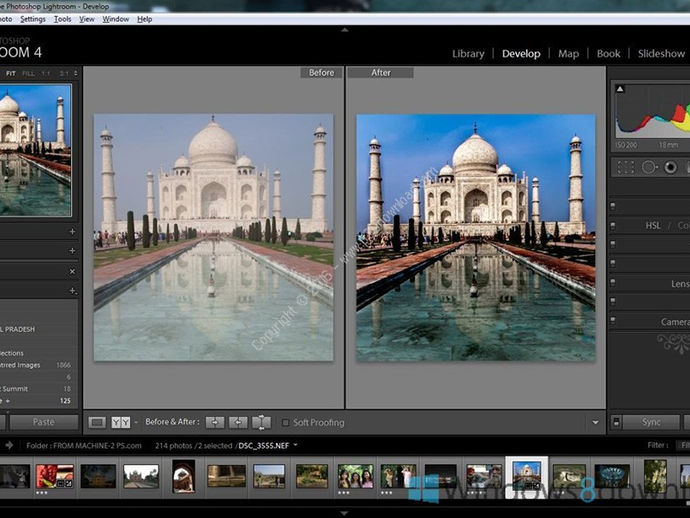Click the 'Folder : FROM MACHINE-2 PS.com' text

(x=84, y=446)
